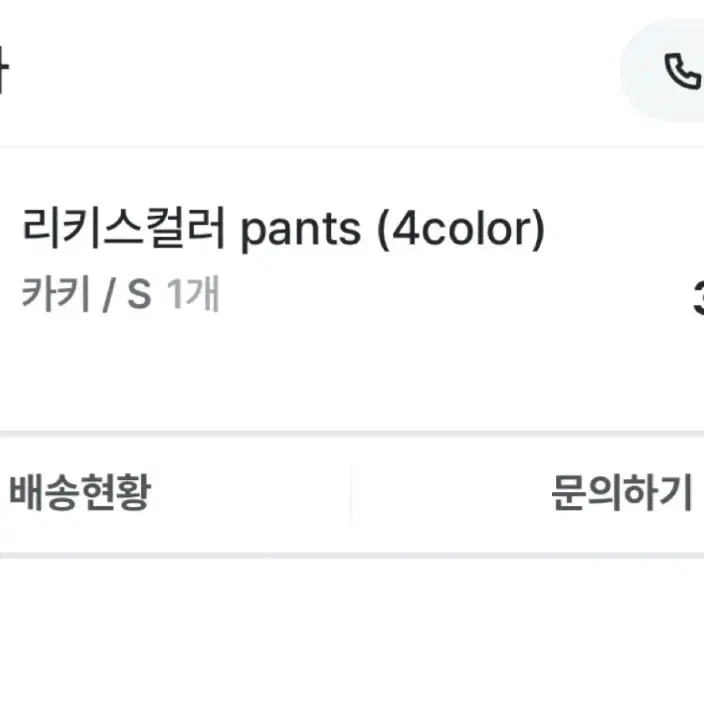The height and width of the screenshot is (704, 704).
Task: Click the rounded gray call button pill
Action: point(662,70)
